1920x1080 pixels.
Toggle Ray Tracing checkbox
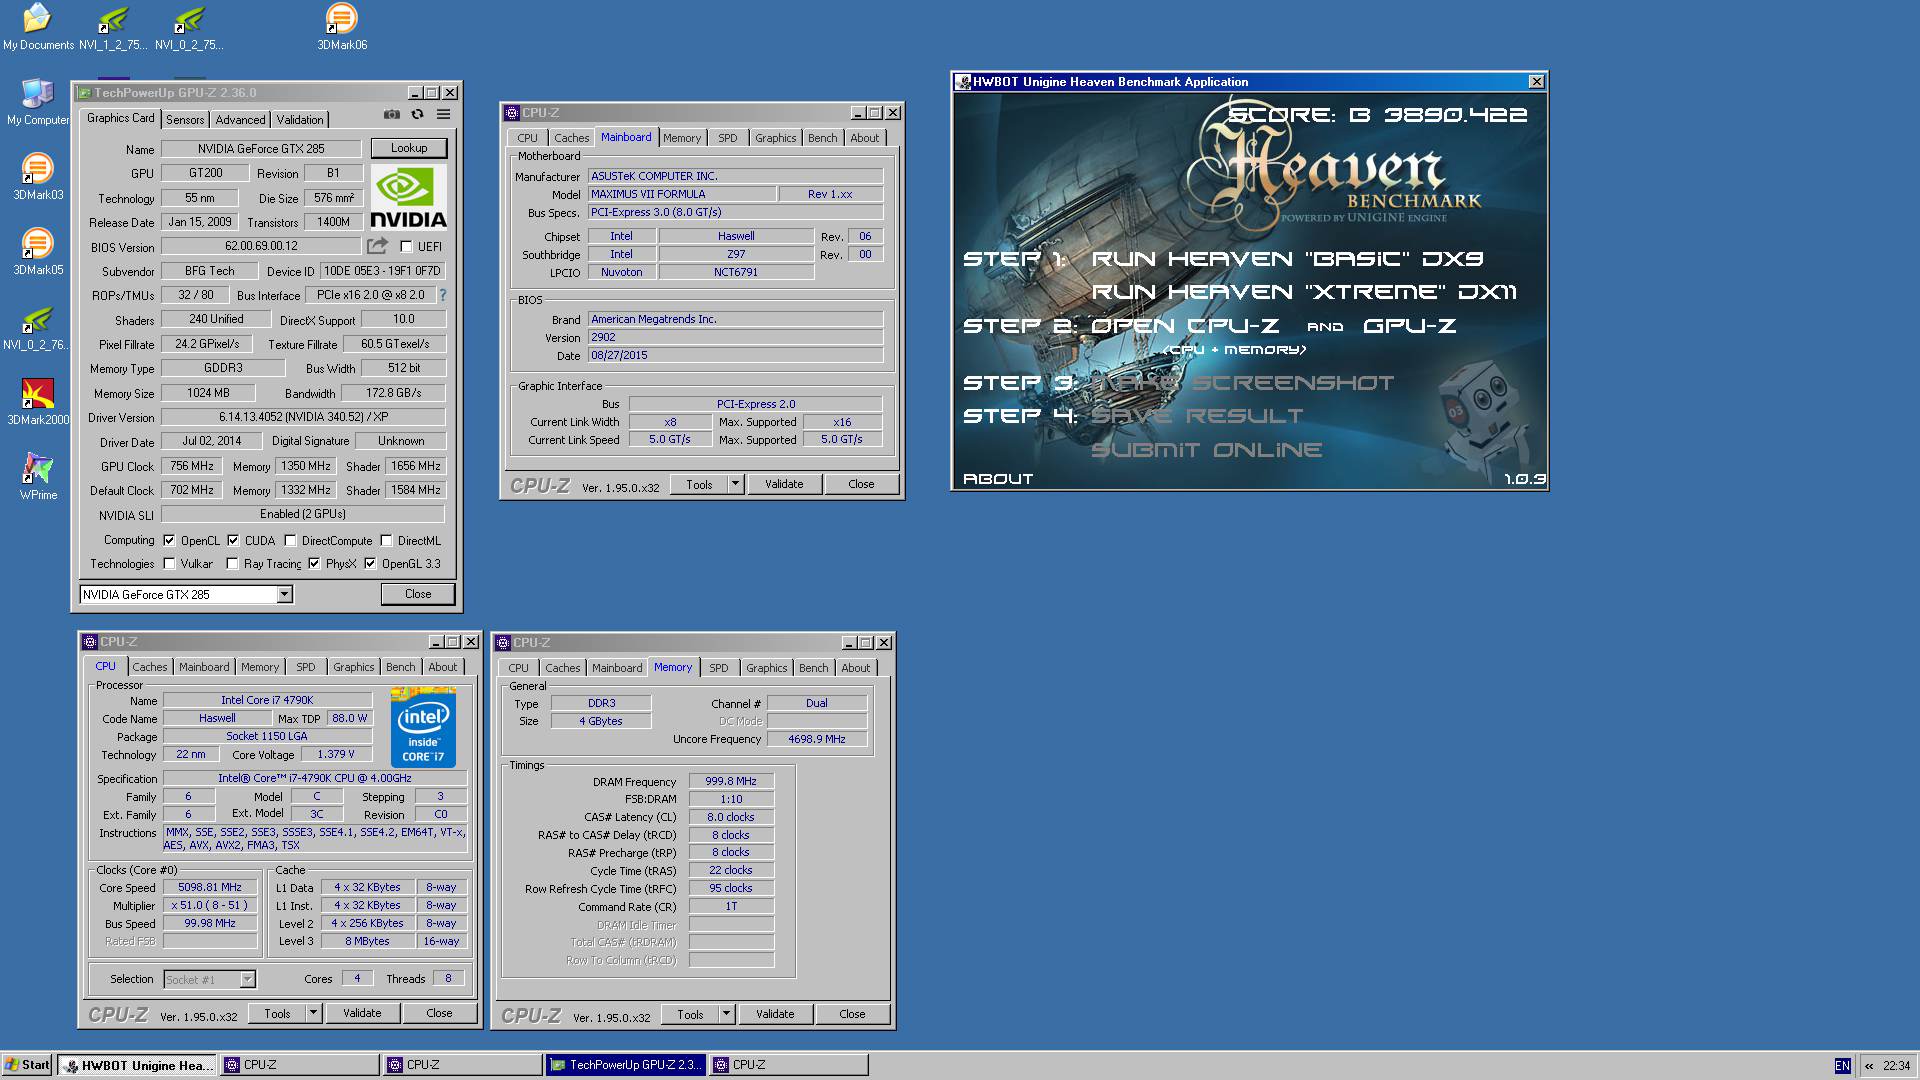coord(232,564)
